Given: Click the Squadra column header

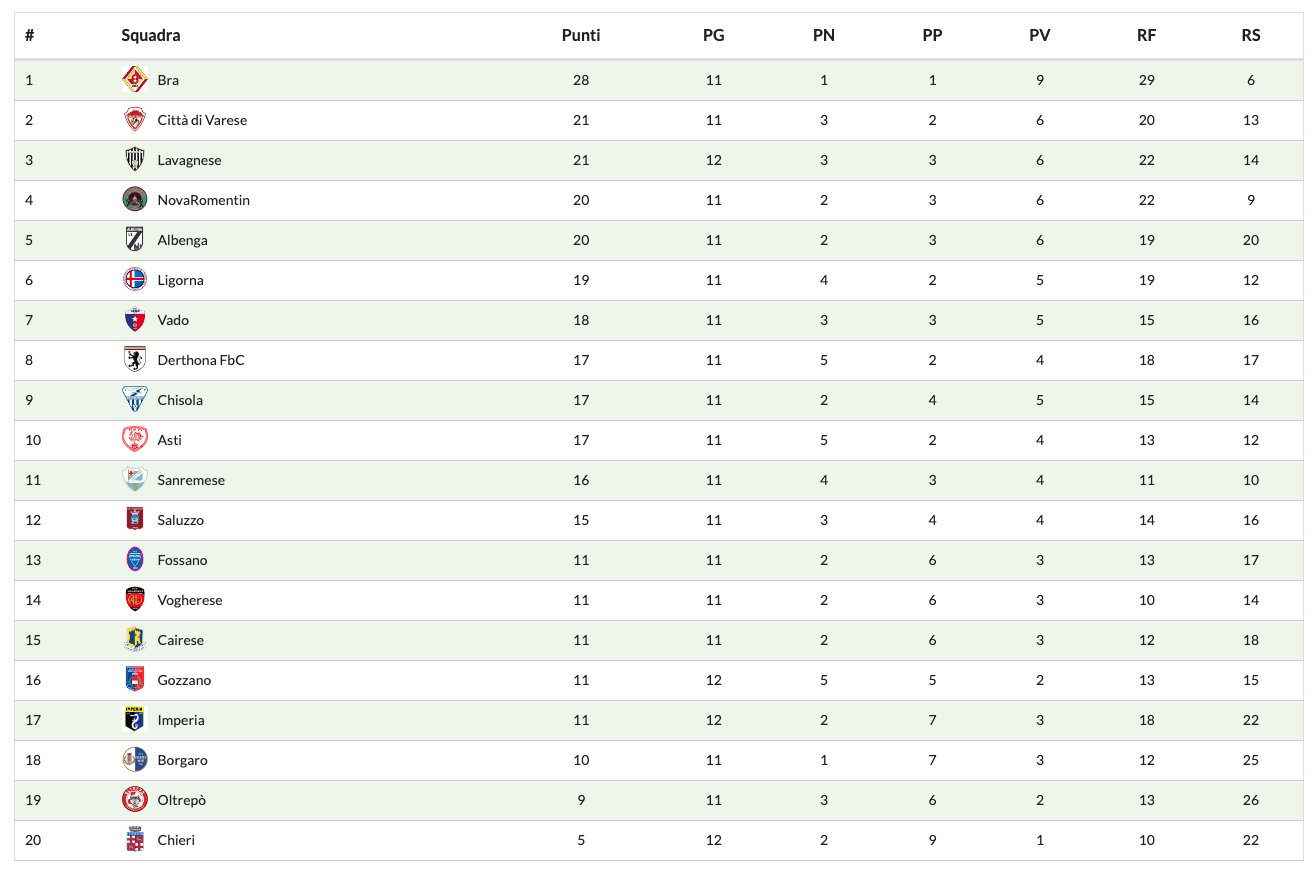Looking at the screenshot, I should (x=151, y=35).
